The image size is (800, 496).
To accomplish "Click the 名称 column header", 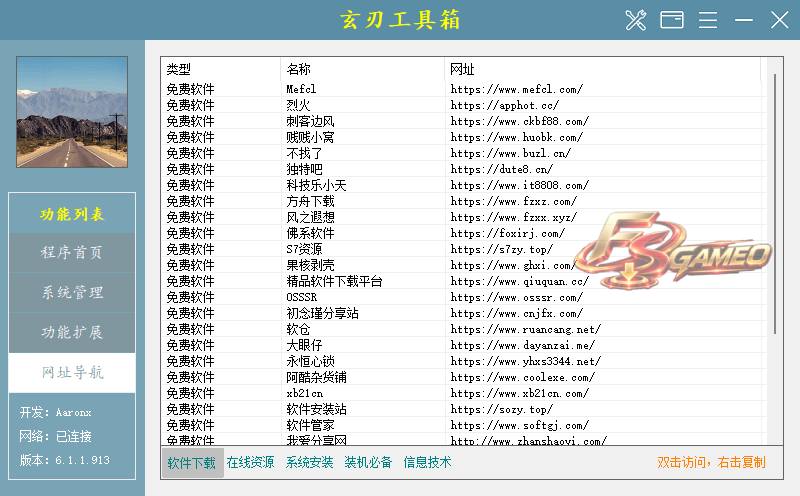I will point(362,69).
